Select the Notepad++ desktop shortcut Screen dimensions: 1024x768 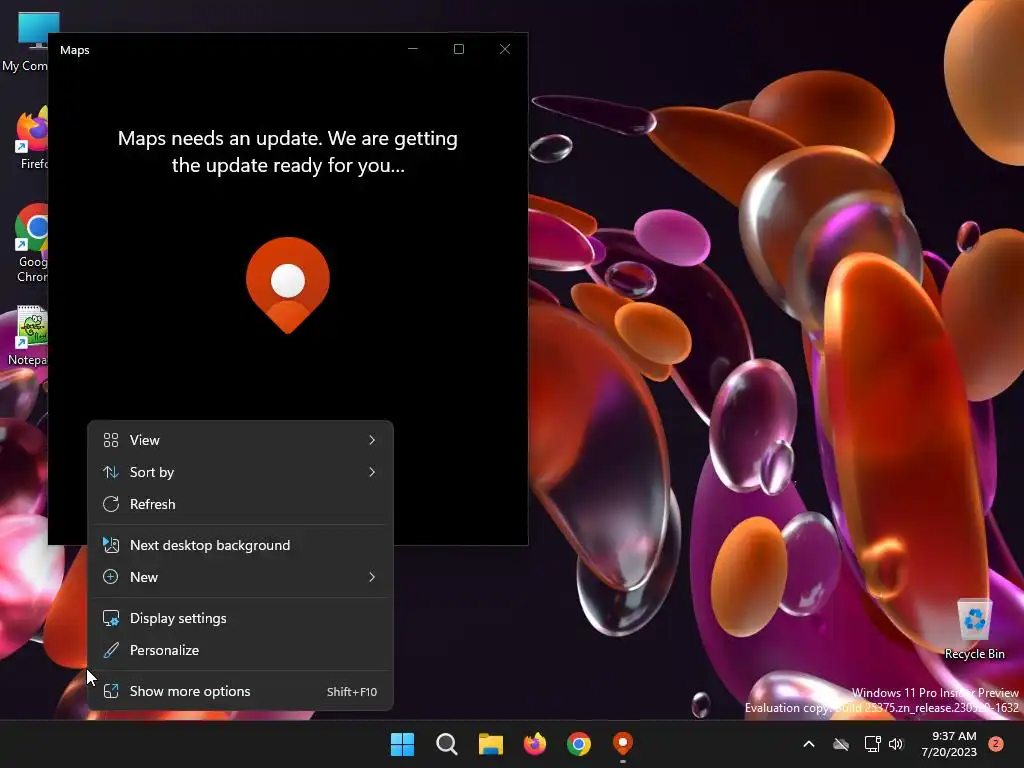click(27, 336)
